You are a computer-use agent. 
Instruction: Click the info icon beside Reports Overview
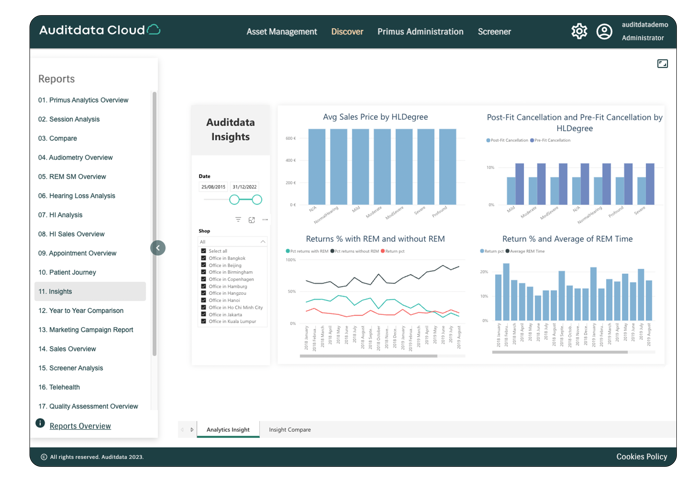coord(40,424)
